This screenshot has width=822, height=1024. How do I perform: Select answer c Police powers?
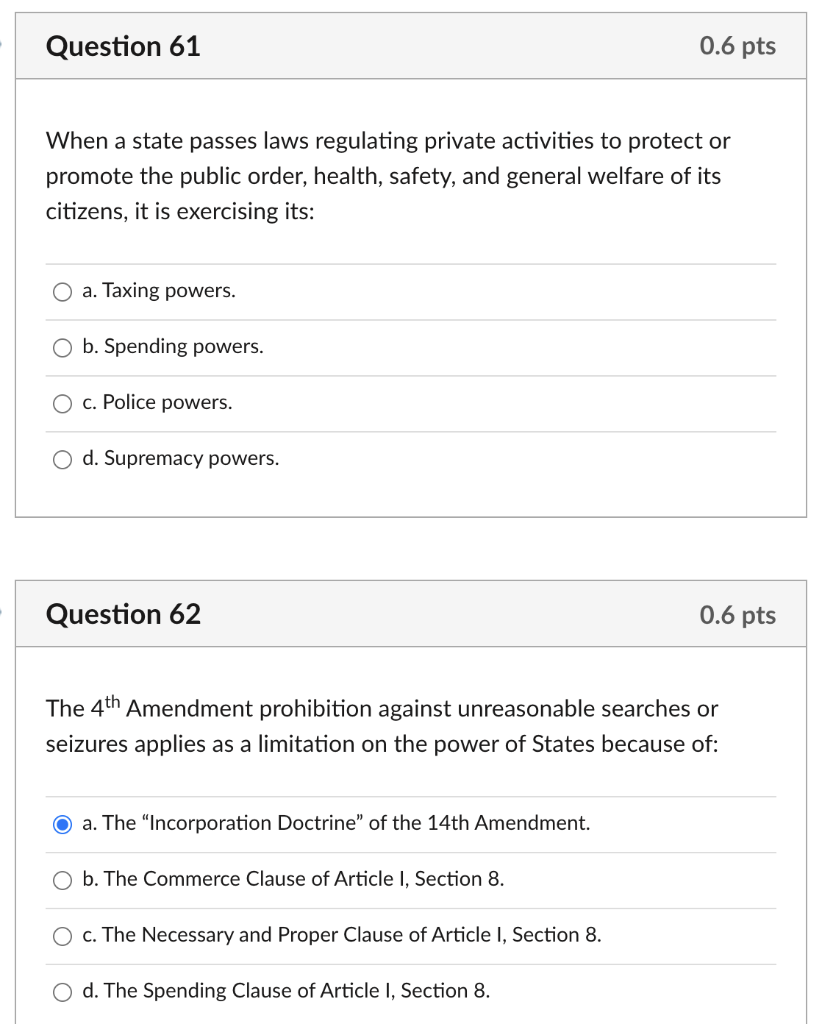(62, 403)
